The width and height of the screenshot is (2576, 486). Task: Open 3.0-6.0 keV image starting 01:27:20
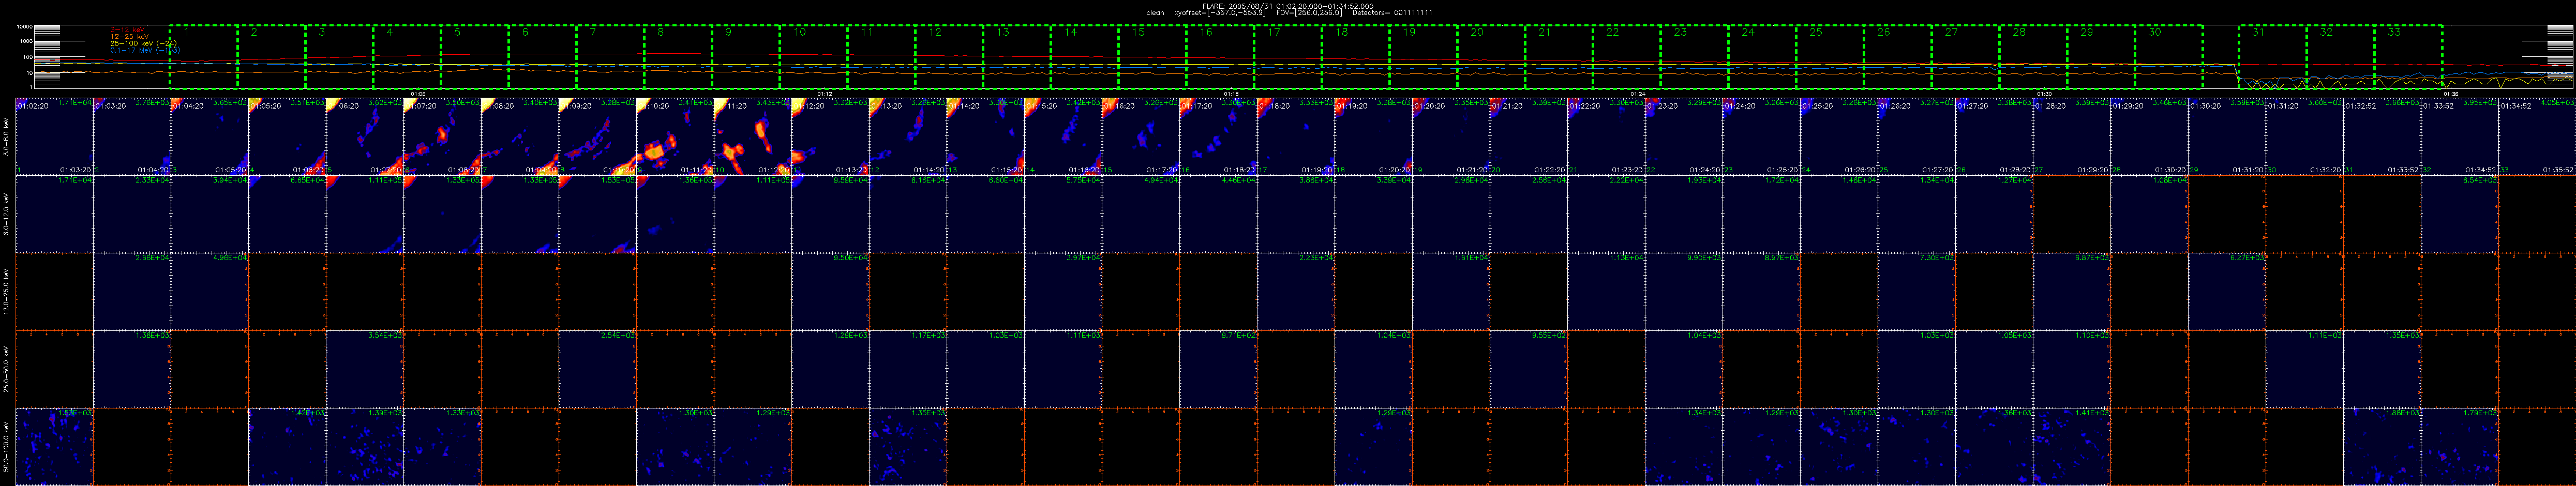coord(1995,136)
